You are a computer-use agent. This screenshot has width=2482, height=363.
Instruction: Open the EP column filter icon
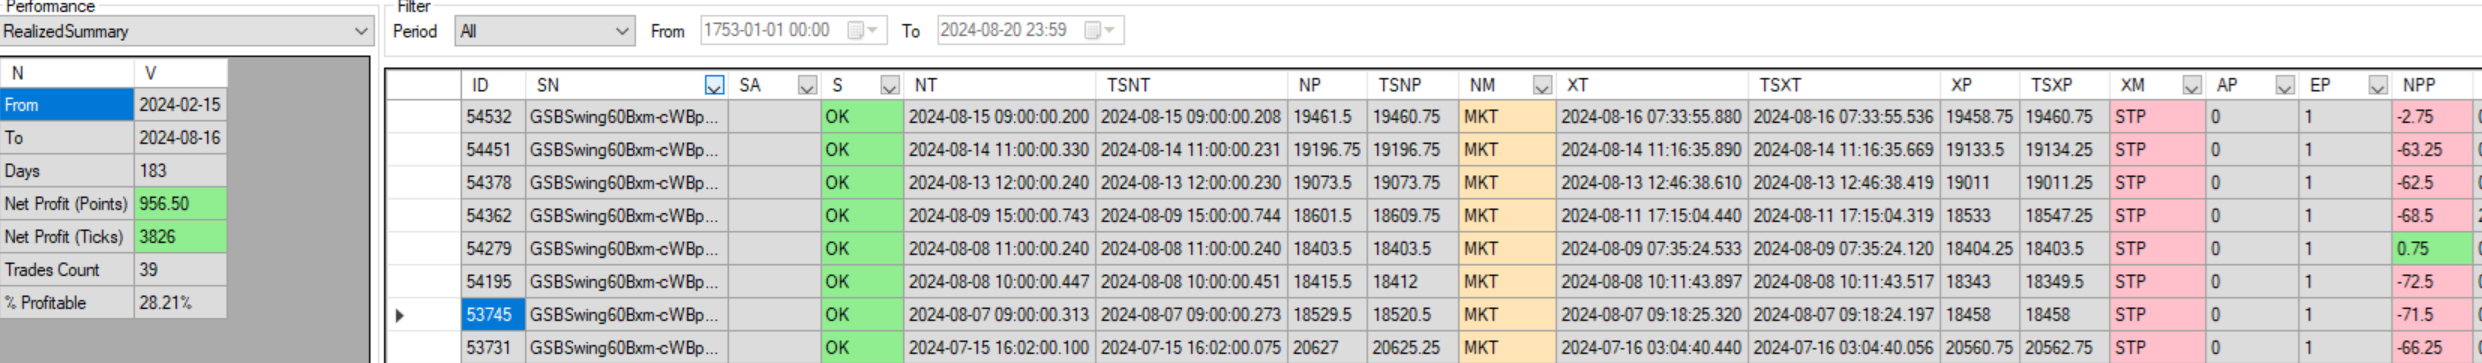coord(2378,86)
